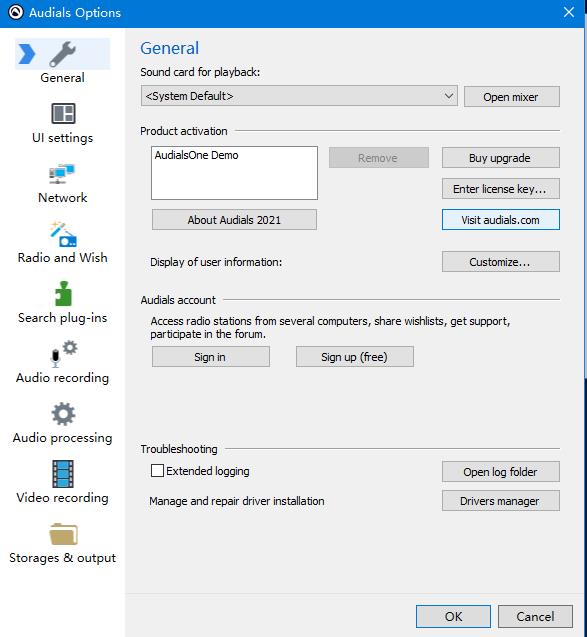Open Search plug-ins puzzle icon
This screenshot has height=637, width=587.
tap(63, 293)
